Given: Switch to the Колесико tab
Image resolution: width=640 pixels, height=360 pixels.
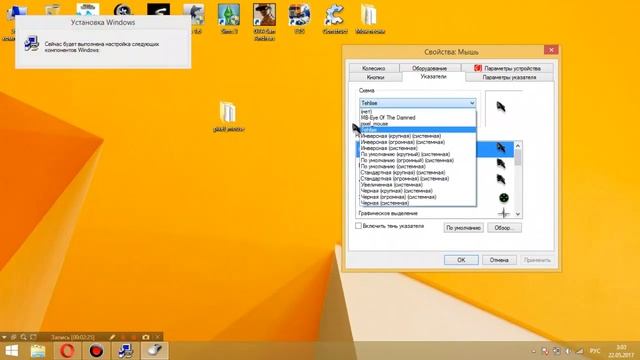Looking at the screenshot, I should pyautogui.click(x=373, y=68).
